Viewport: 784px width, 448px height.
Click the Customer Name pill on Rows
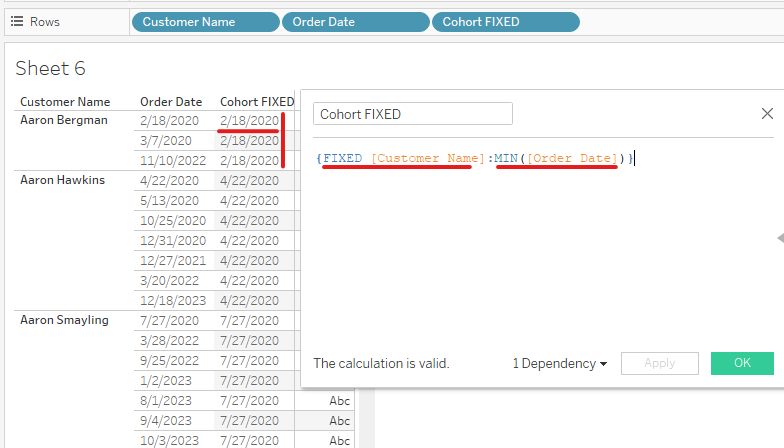pyautogui.click(x=206, y=22)
